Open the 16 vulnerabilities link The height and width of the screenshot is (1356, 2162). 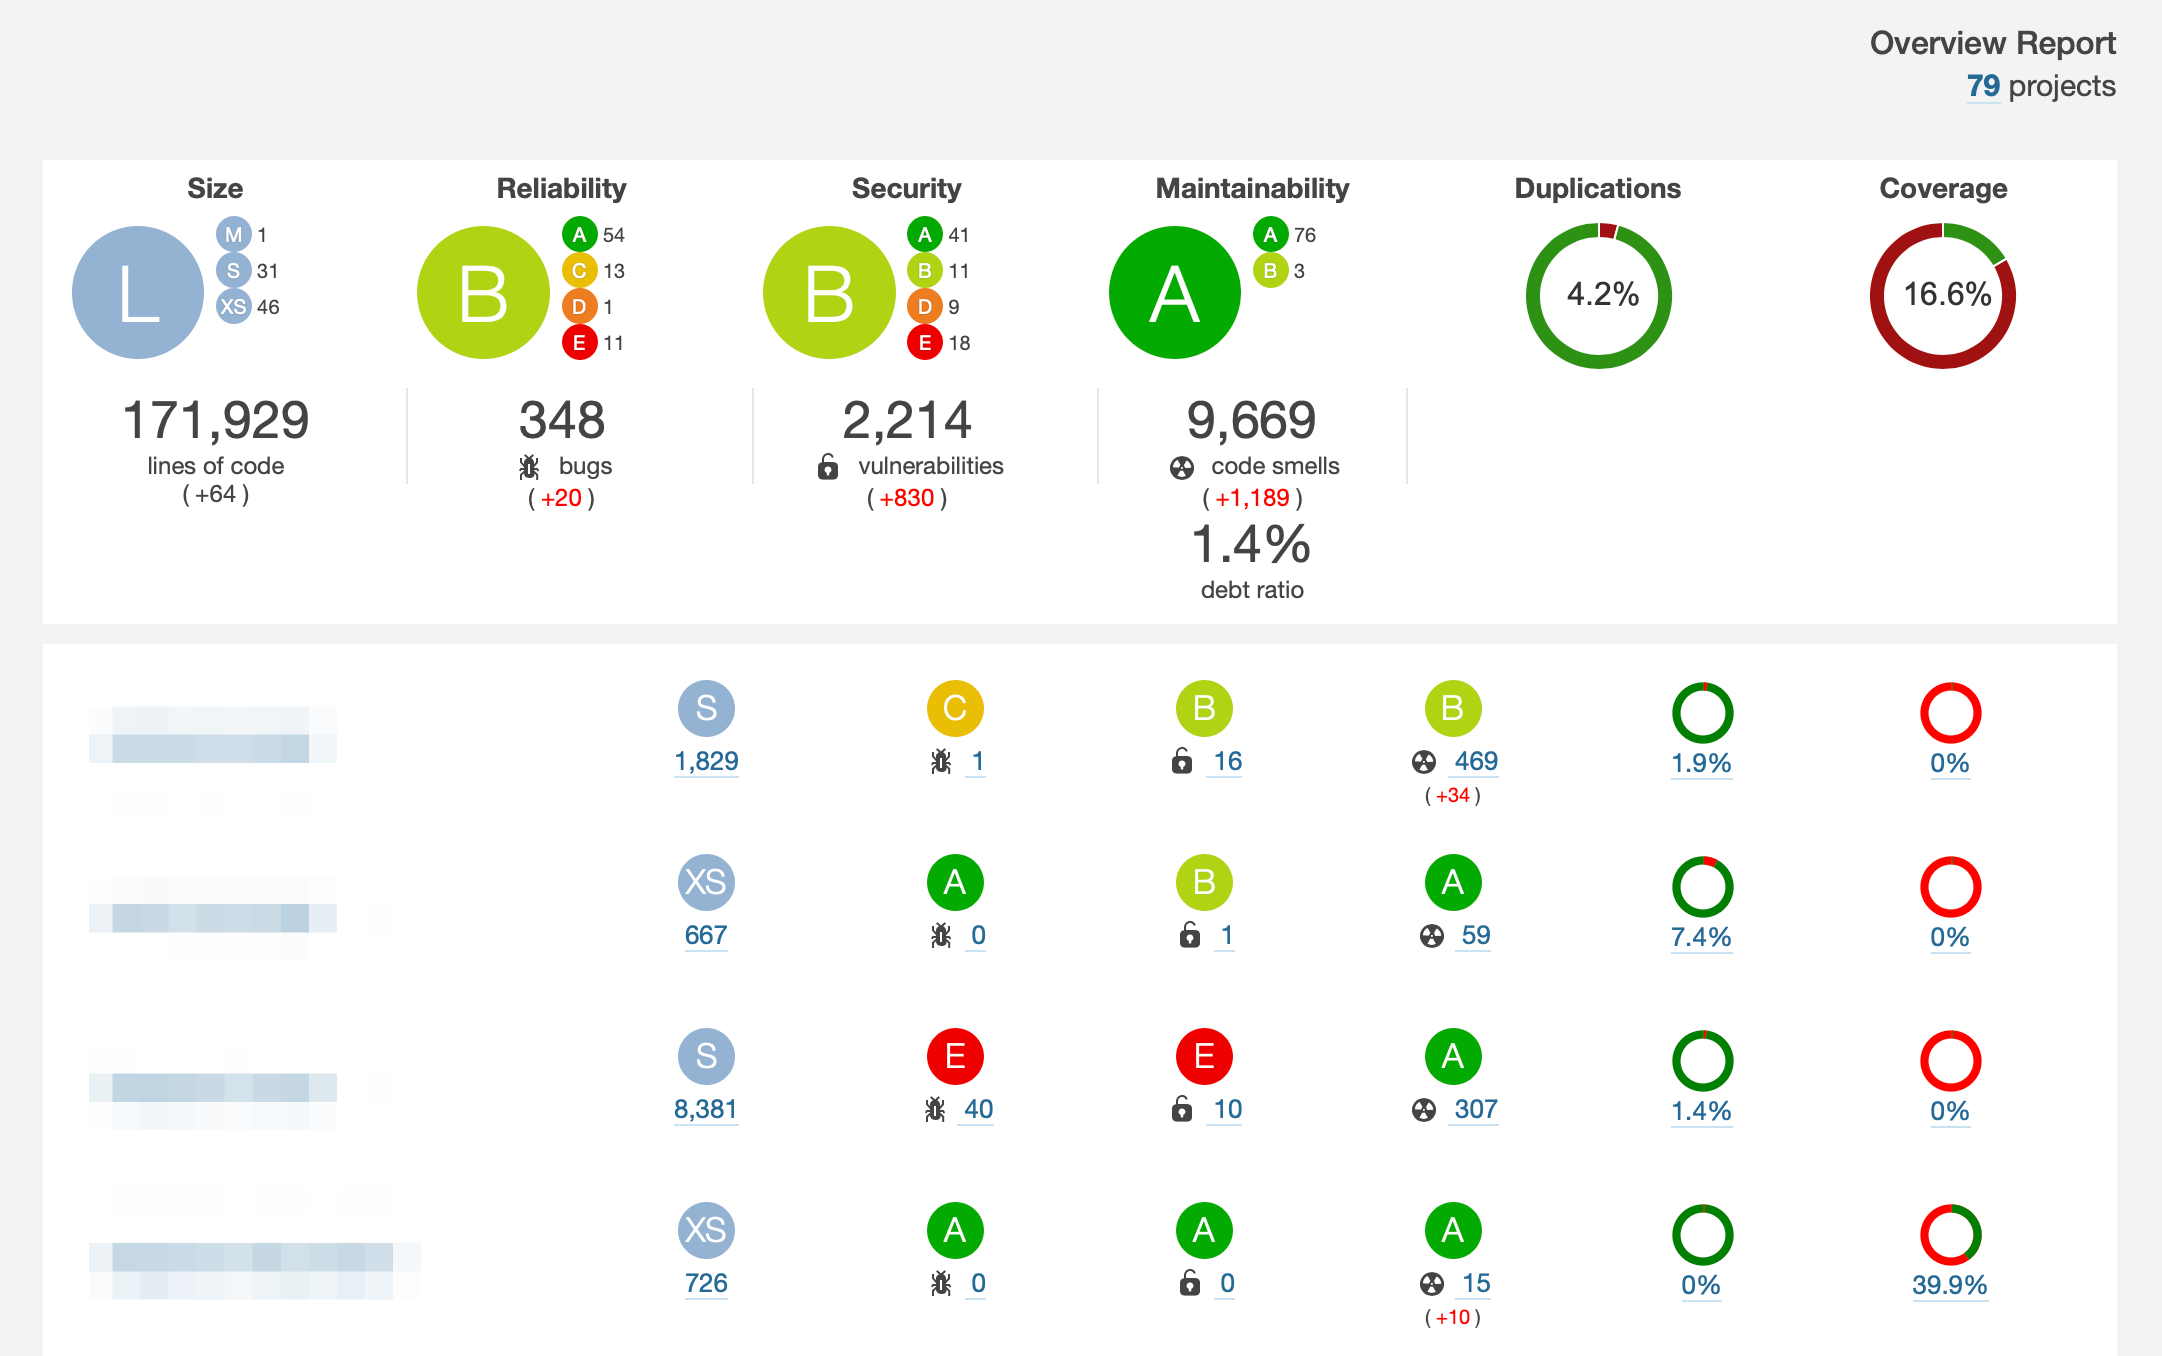[1227, 761]
